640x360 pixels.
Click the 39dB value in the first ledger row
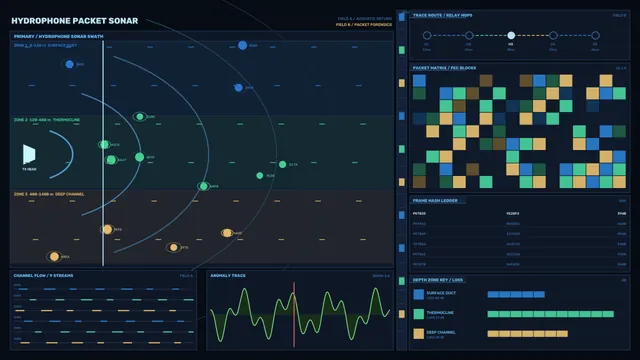click(x=622, y=213)
